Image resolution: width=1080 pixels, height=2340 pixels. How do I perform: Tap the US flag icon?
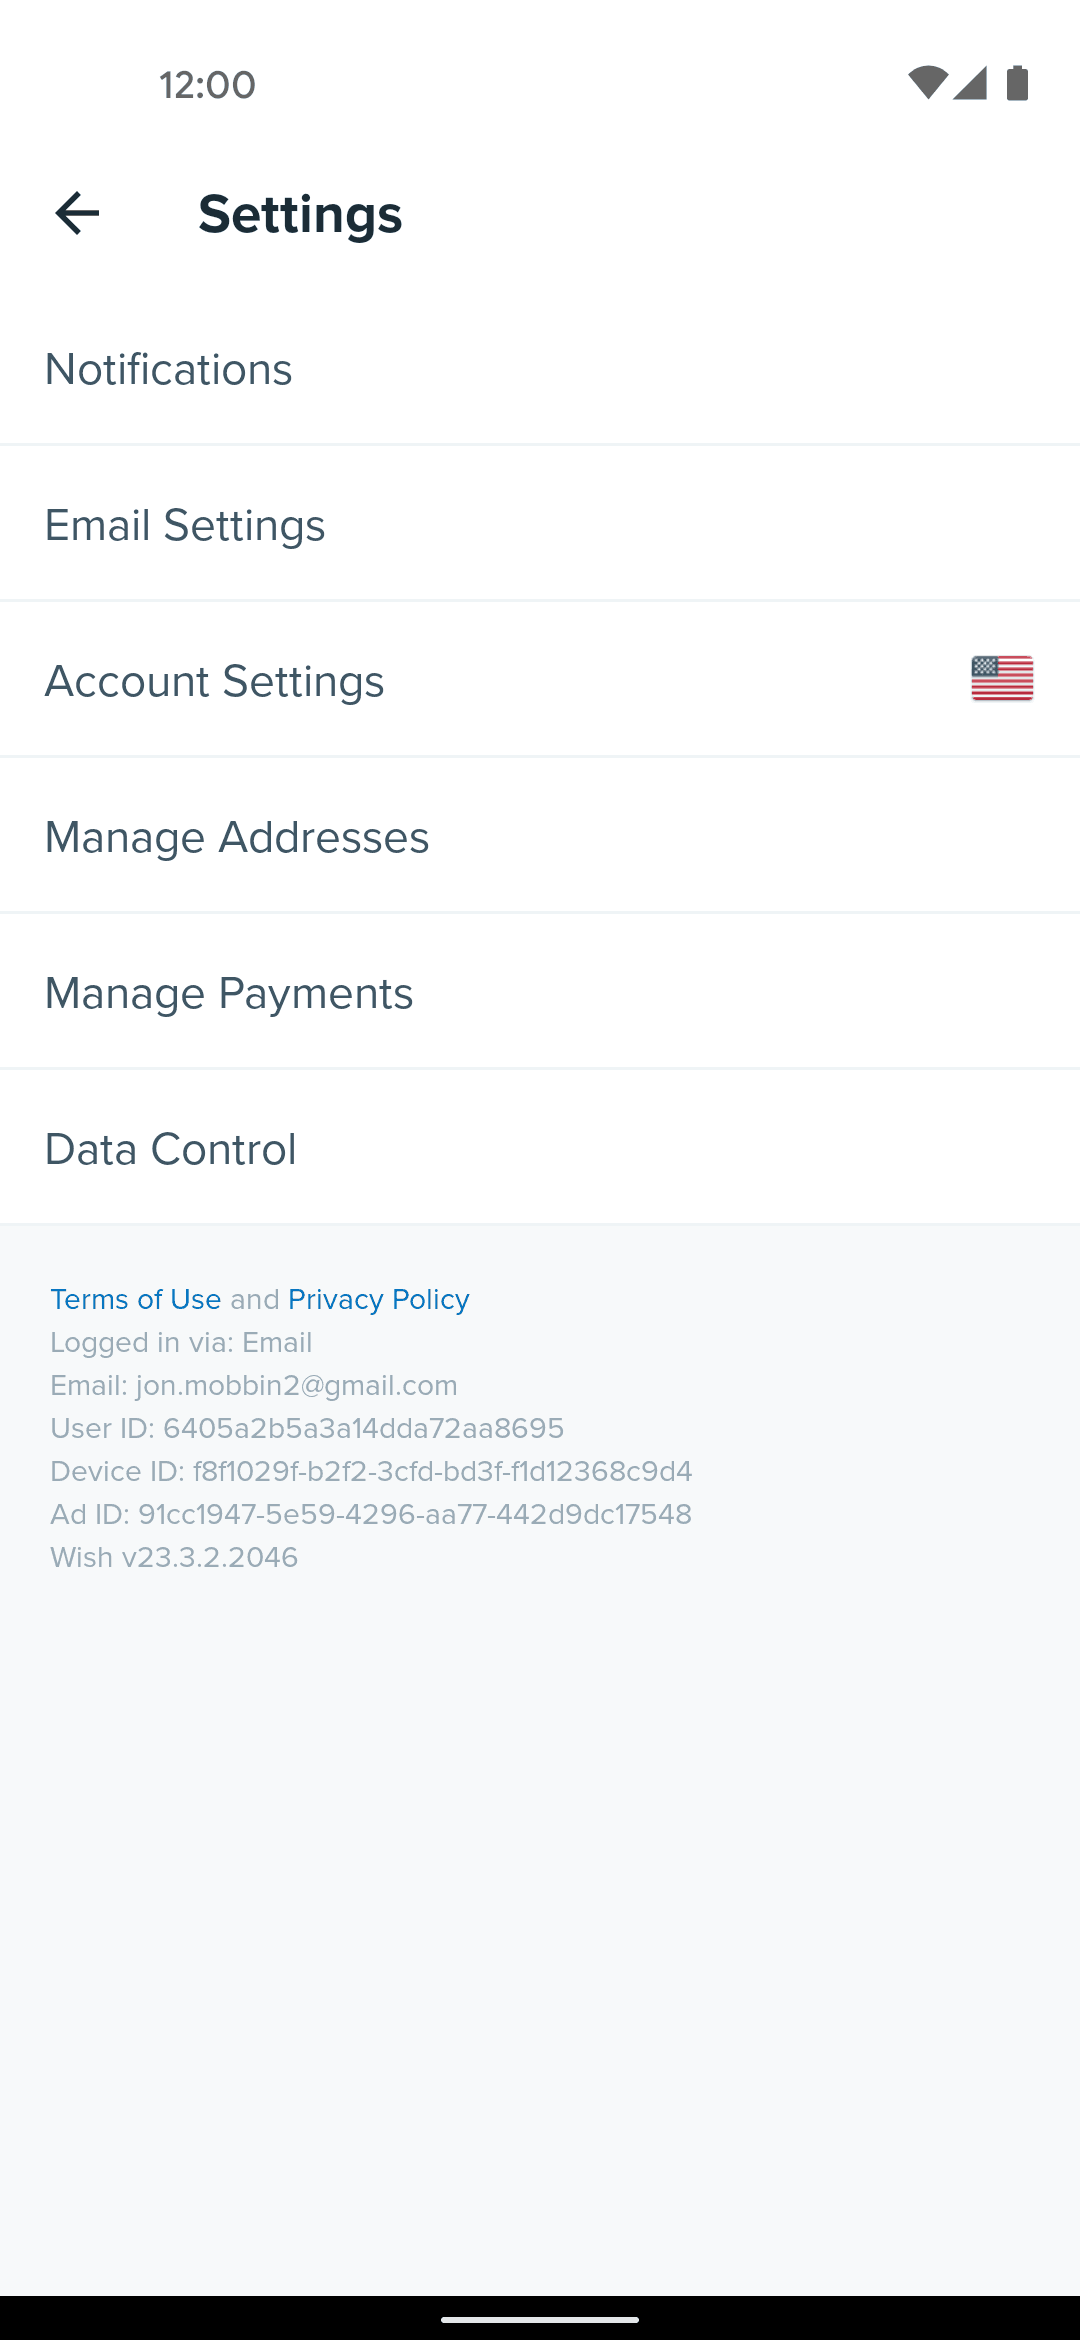click(x=1002, y=679)
